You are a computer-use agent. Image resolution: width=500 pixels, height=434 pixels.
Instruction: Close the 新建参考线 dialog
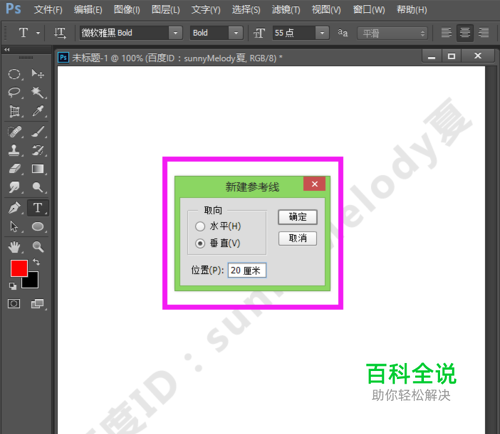314,184
